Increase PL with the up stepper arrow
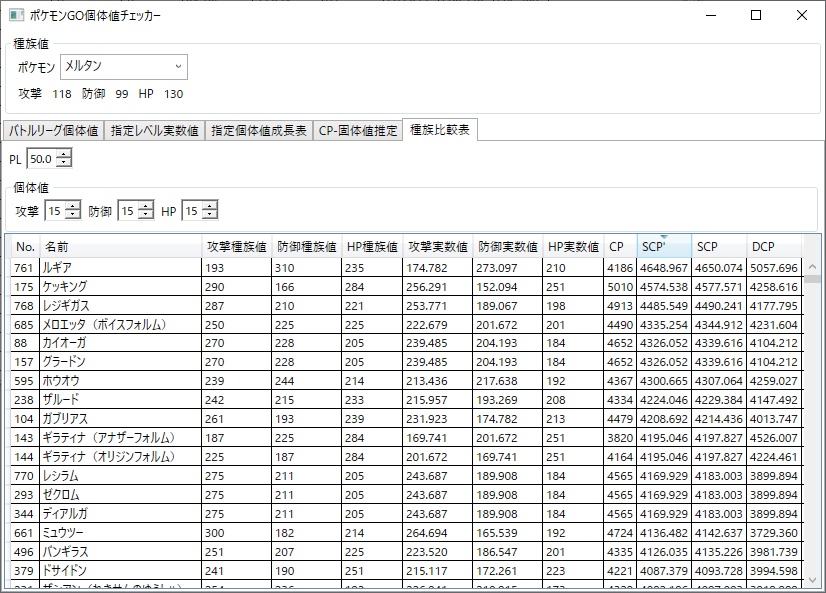Viewport: 826px width, 593px height. coord(64,154)
